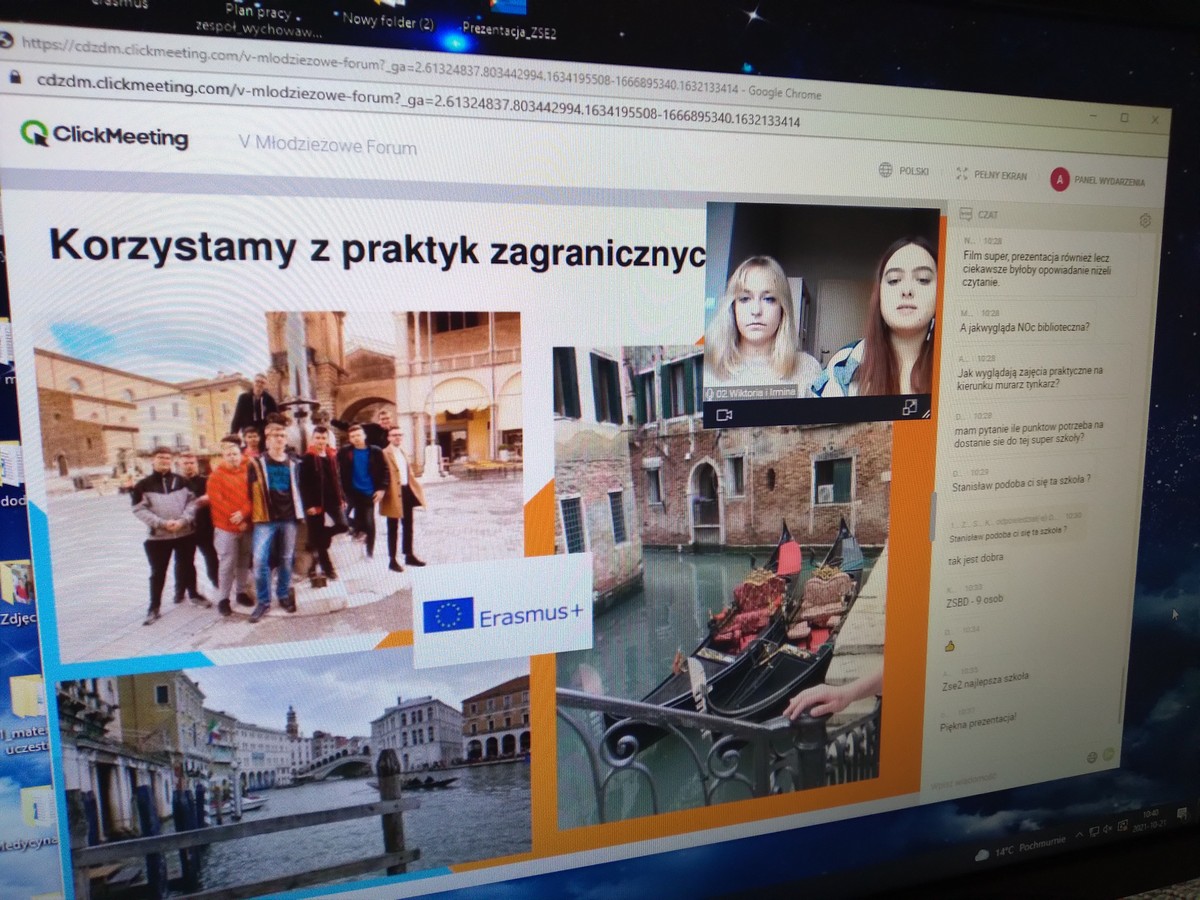Open emoji picker in chat input
1200x900 pixels.
coord(1092,756)
